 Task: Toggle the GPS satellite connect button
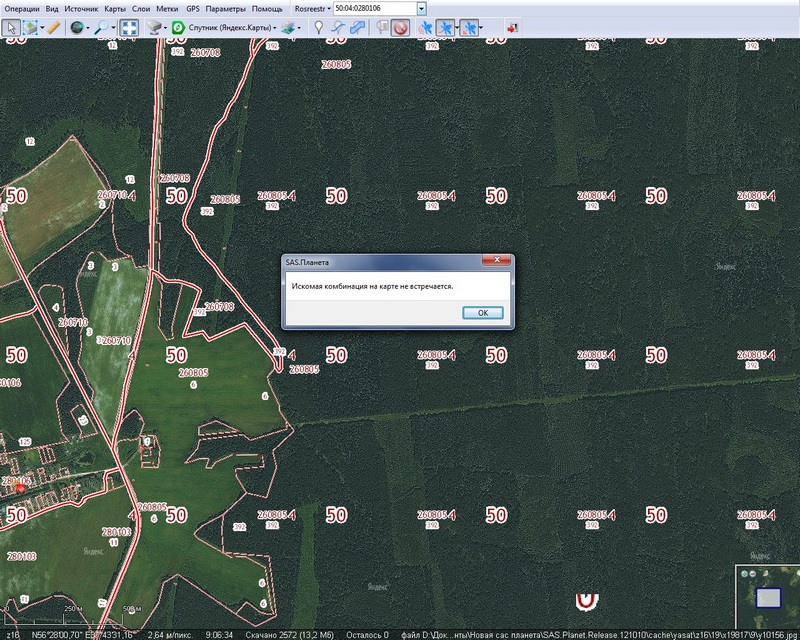click(x=425, y=28)
